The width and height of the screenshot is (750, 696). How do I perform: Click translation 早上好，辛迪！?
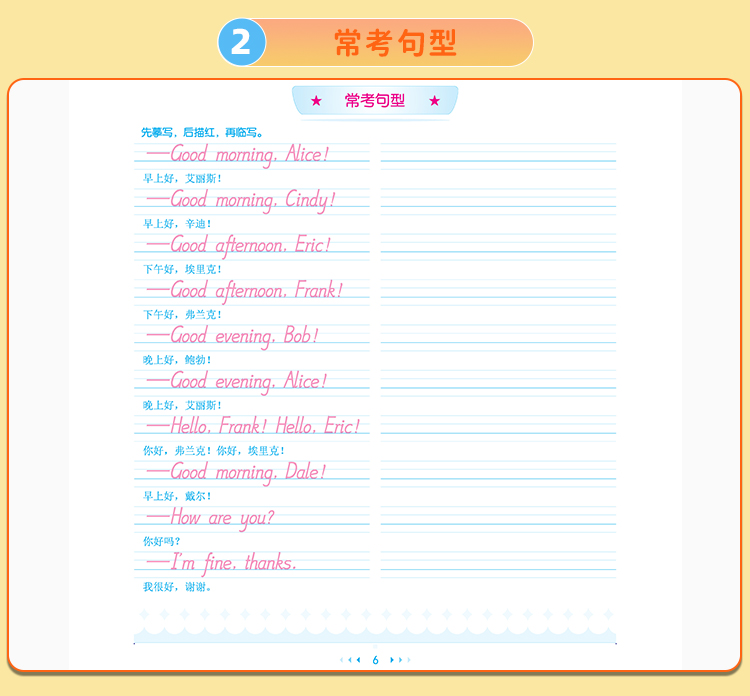[x=177, y=224]
